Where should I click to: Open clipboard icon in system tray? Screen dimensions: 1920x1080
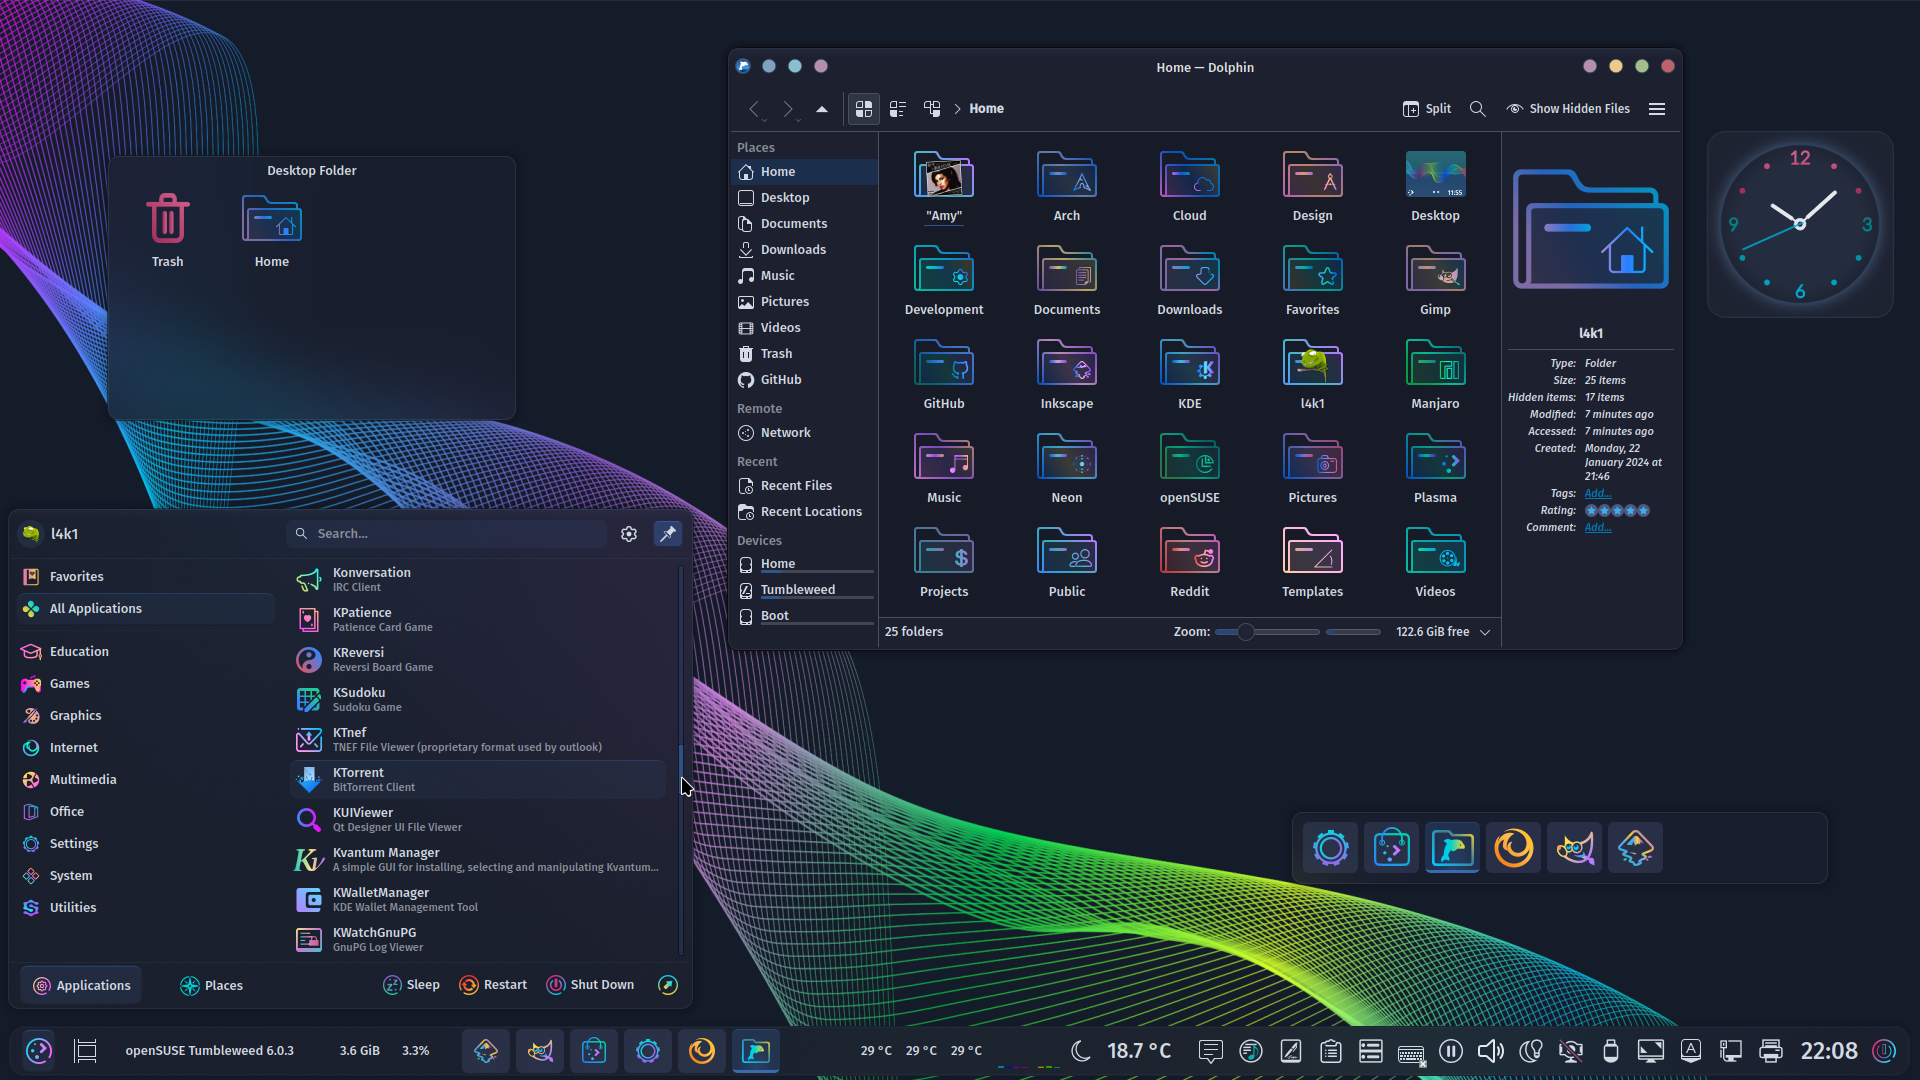(x=1331, y=1051)
